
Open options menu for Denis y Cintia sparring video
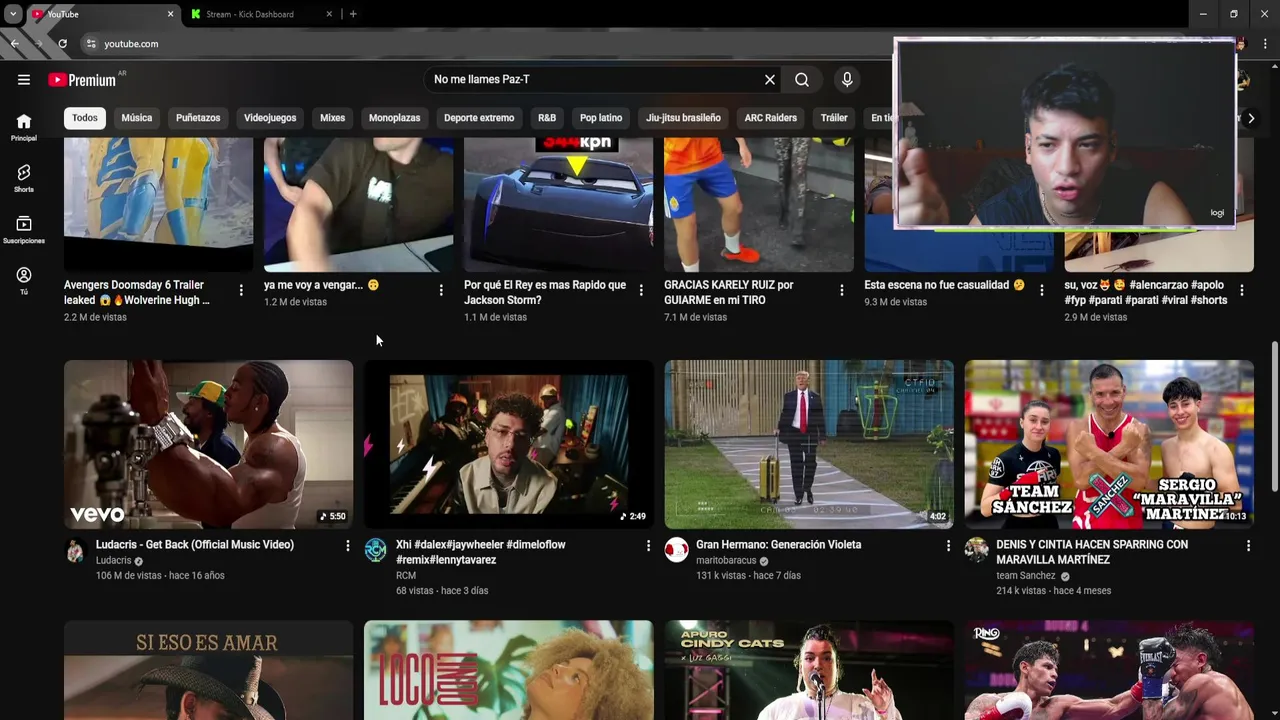click(1248, 546)
